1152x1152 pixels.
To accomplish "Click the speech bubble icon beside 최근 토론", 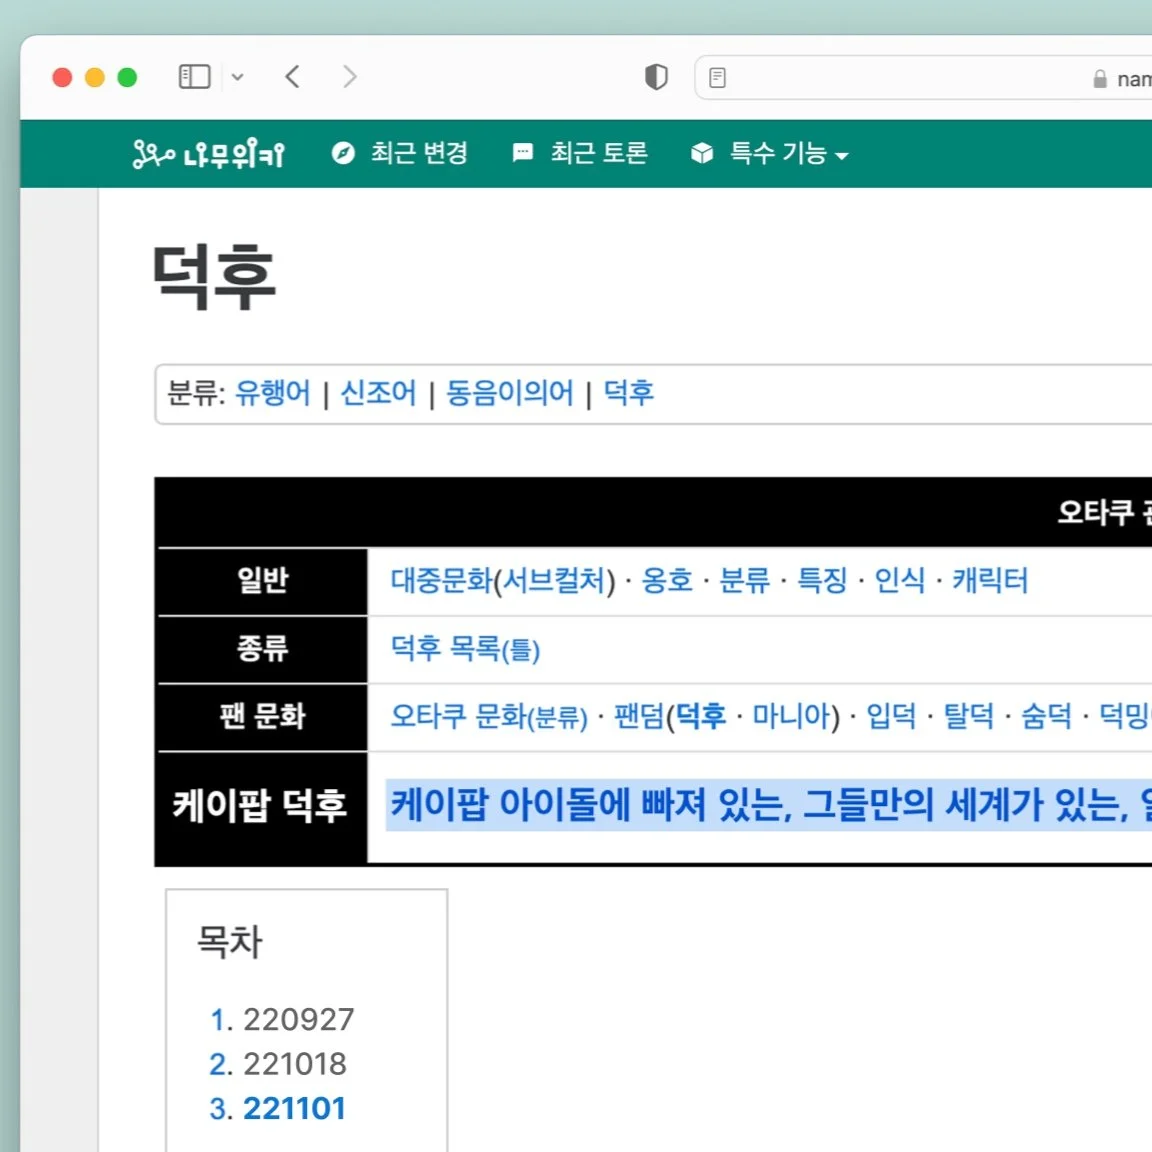I will [521, 152].
